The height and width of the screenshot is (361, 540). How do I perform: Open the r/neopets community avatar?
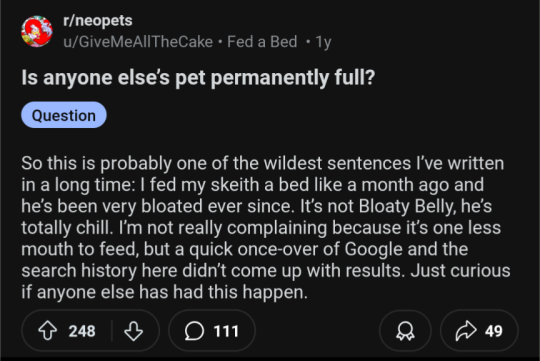tap(37, 31)
